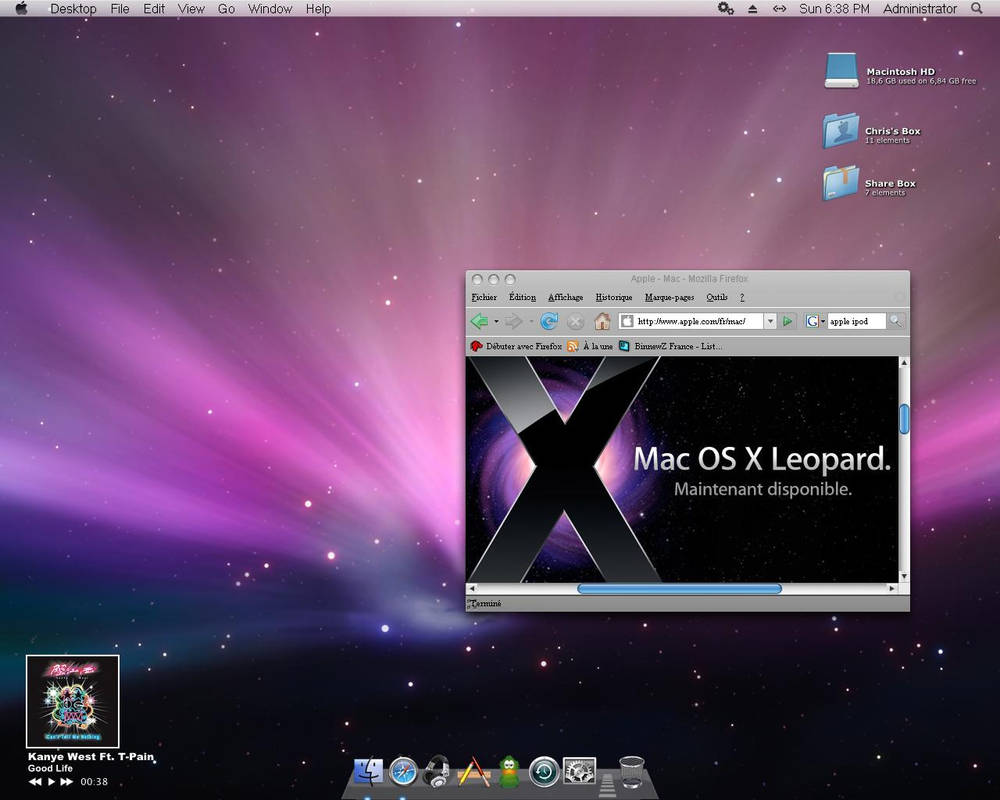Open the Historique menu in Firefox
The image size is (1000, 800).
click(x=614, y=297)
